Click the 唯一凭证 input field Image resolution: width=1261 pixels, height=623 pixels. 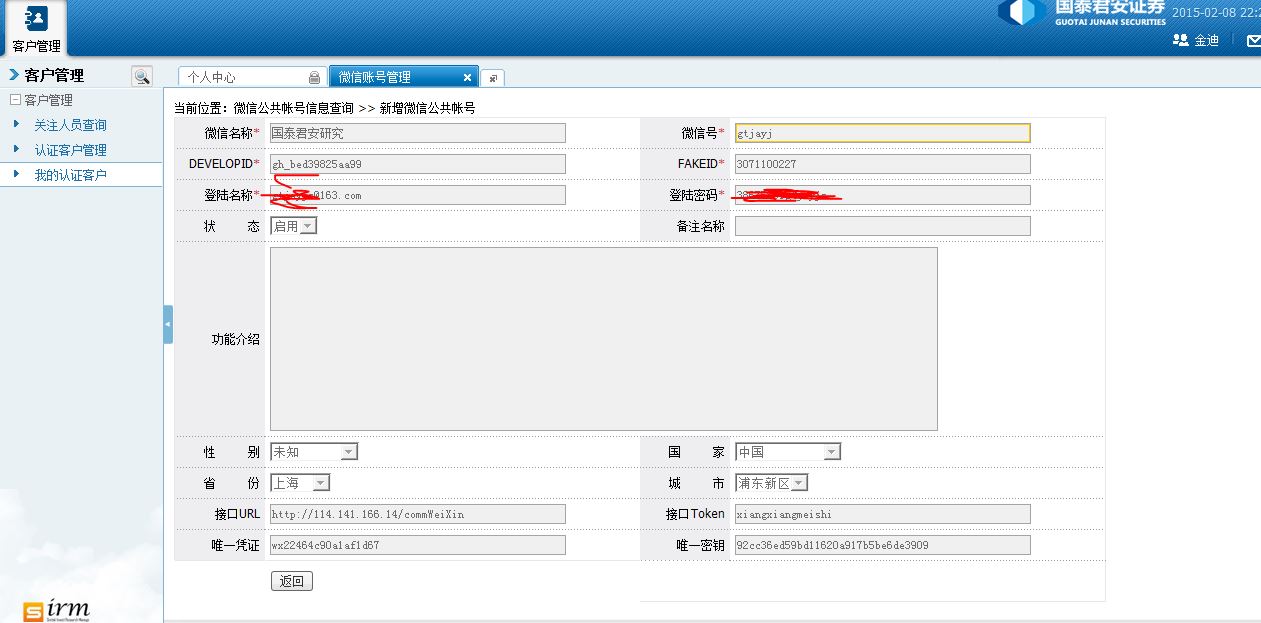pos(417,545)
